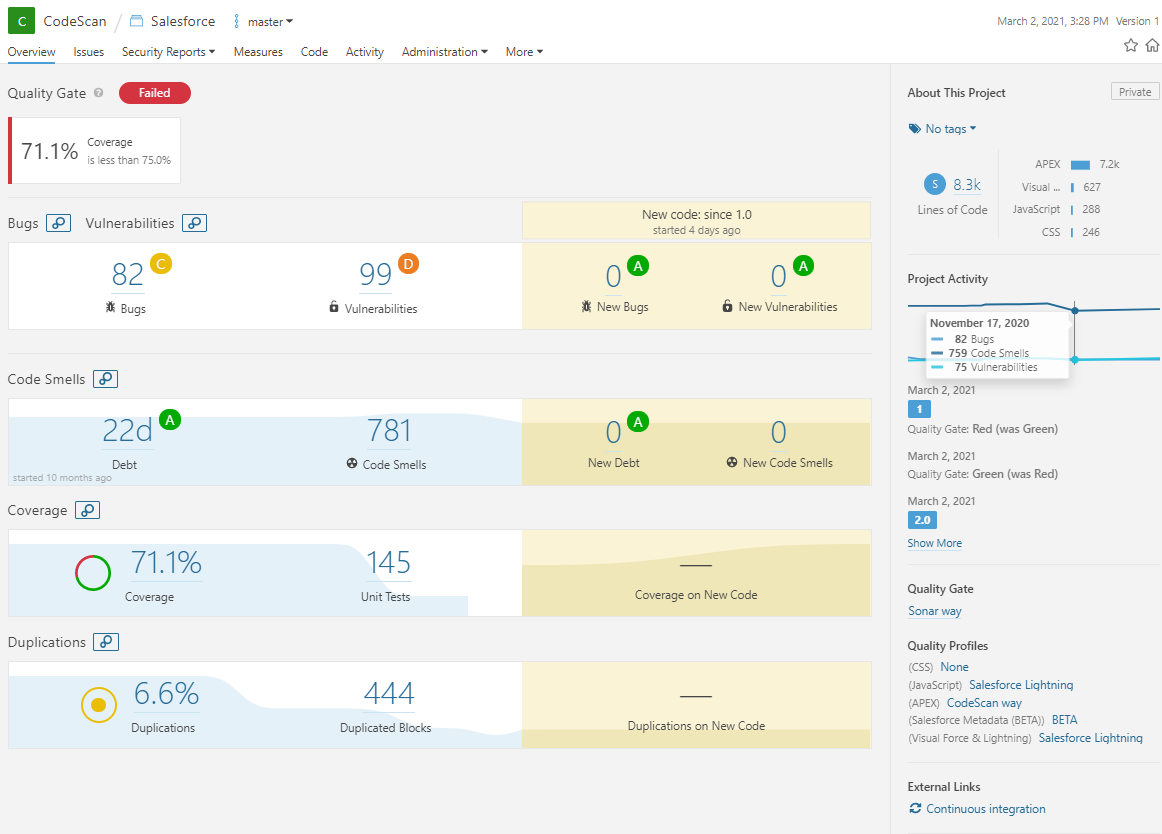
Task: Open the Sonar way quality gate
Action: [934, 610]
